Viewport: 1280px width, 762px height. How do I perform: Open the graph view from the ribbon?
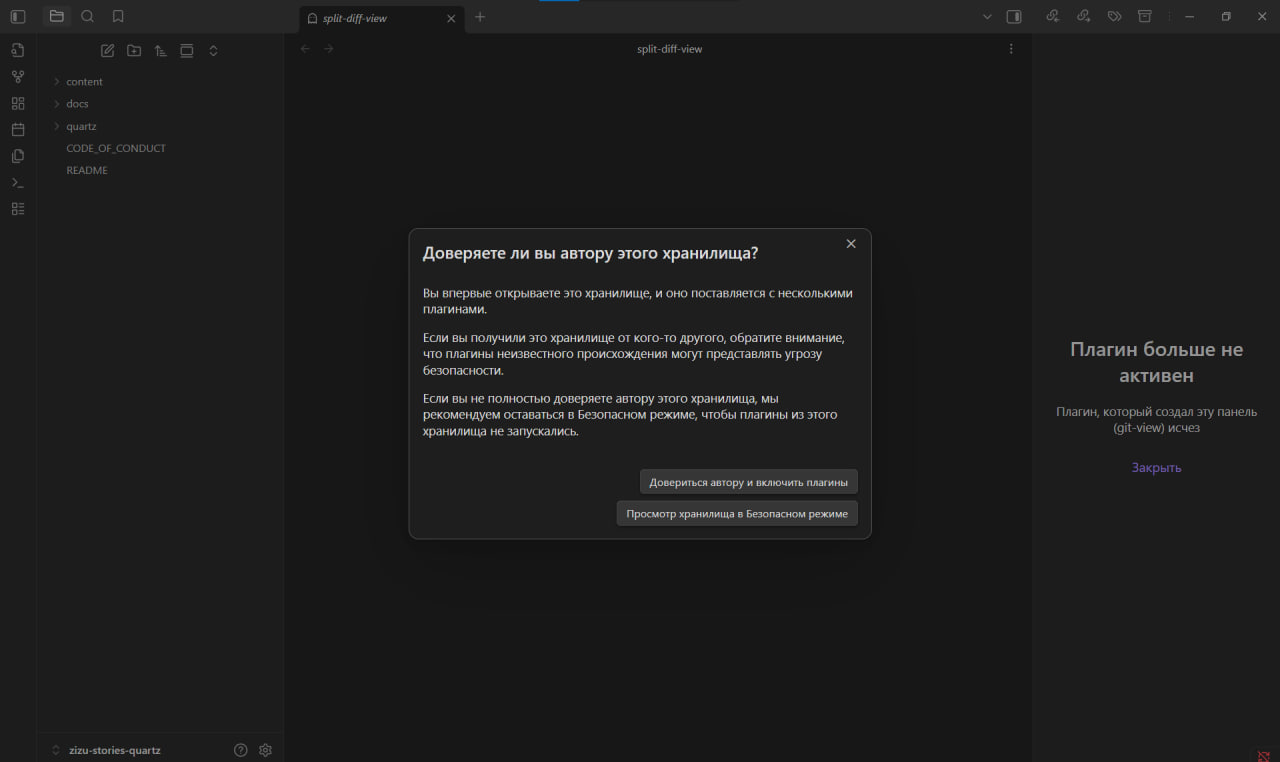(17, 76)
